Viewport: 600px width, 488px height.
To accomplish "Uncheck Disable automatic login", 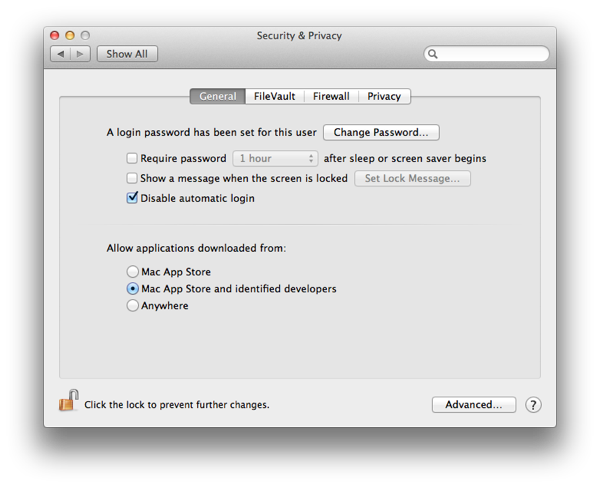I will tap(132, 198).
